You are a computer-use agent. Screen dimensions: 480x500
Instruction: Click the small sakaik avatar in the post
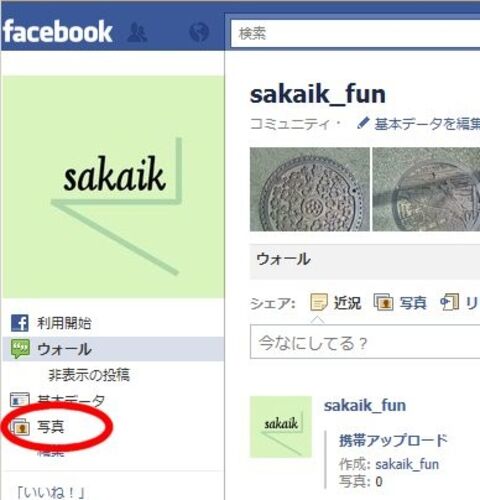[281, 427]
